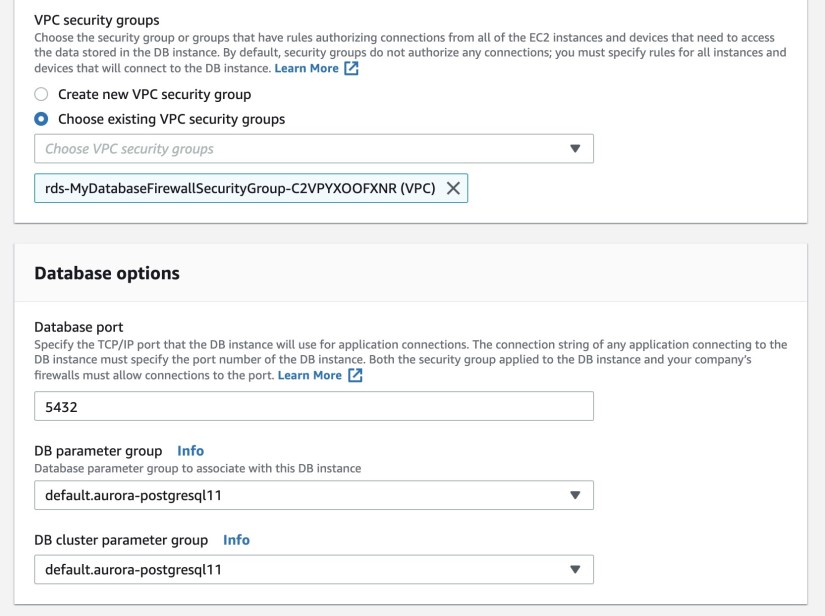Select Create new VPC security group option
Viewport: 825px width, 616px height.
click(x=41, y=94)
